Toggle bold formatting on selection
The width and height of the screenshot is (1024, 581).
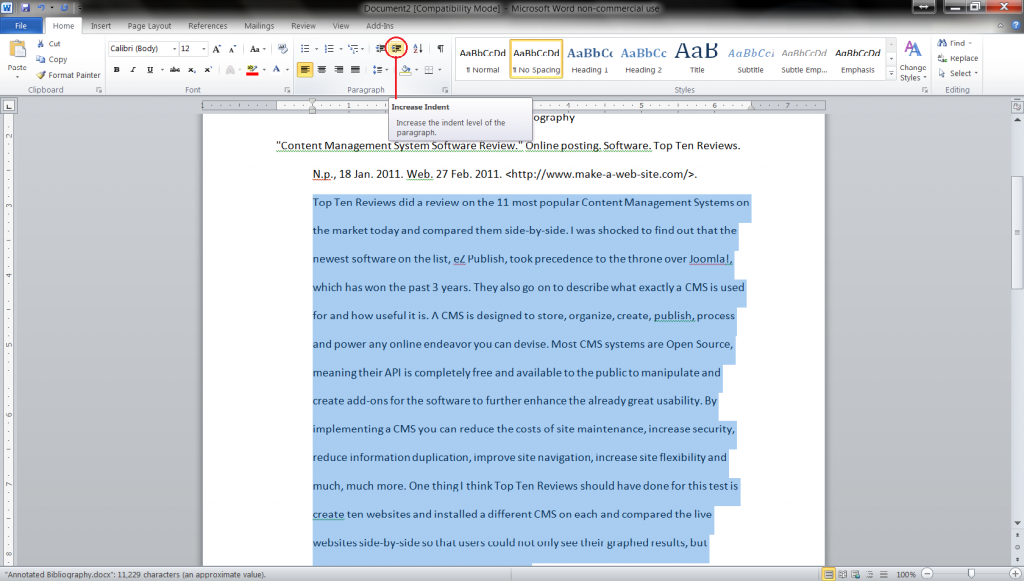tap(116, 70)
